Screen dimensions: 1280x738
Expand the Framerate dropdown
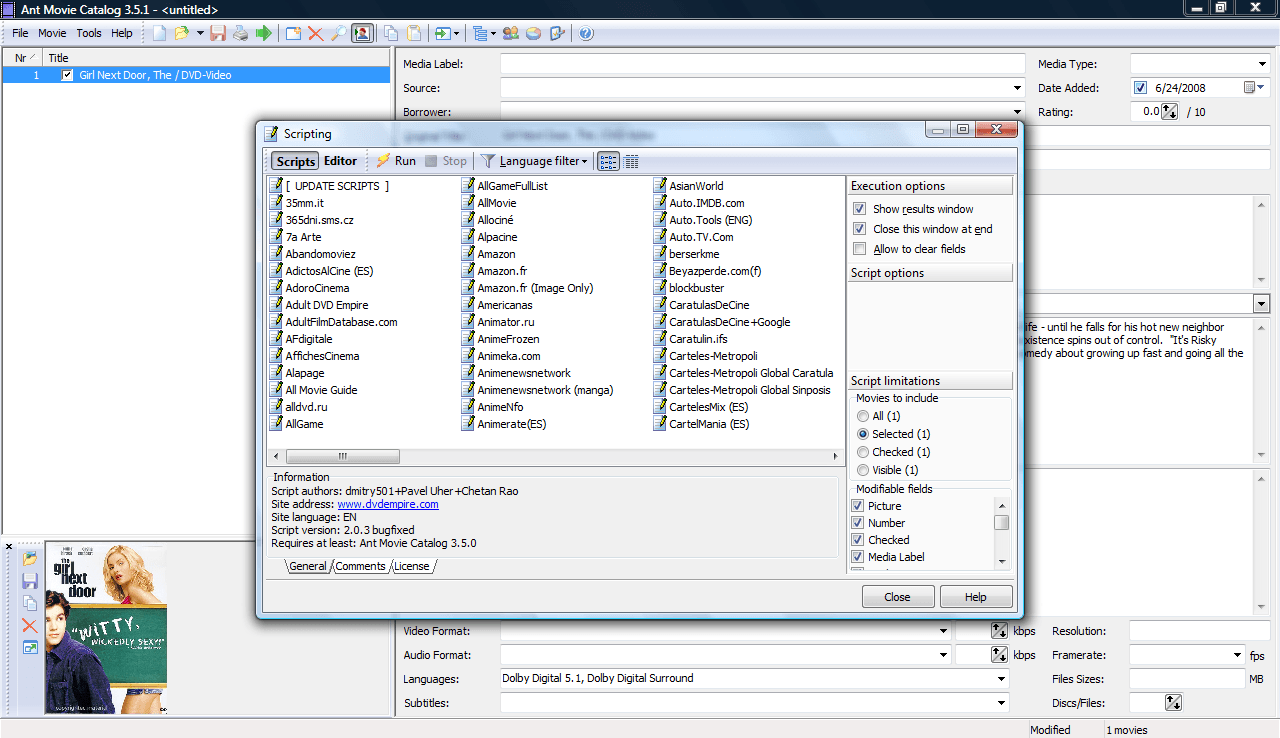tap(1238, 655)
